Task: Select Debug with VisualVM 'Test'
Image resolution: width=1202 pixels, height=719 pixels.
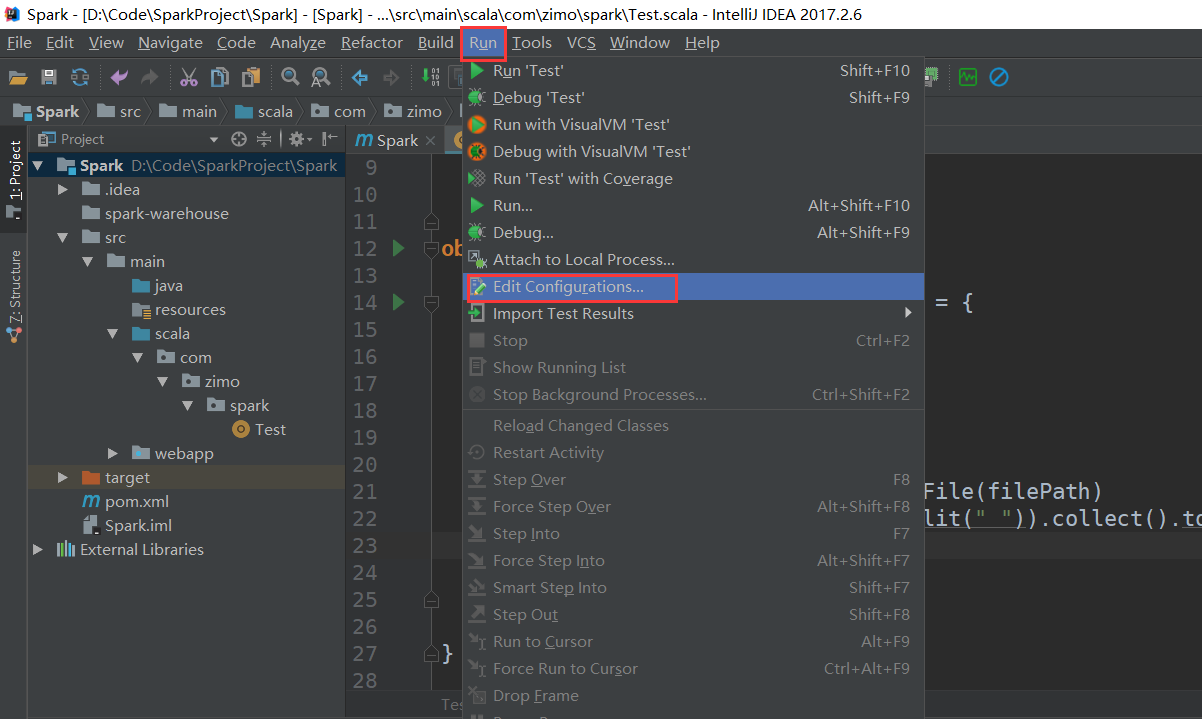Action: click(x=693, y=151)
